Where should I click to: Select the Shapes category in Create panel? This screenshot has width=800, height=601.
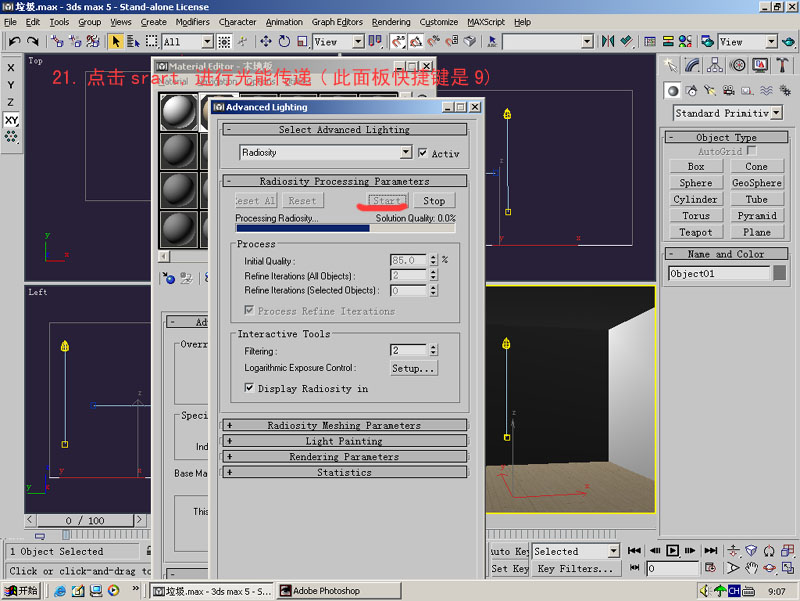(x=691, y=91)
